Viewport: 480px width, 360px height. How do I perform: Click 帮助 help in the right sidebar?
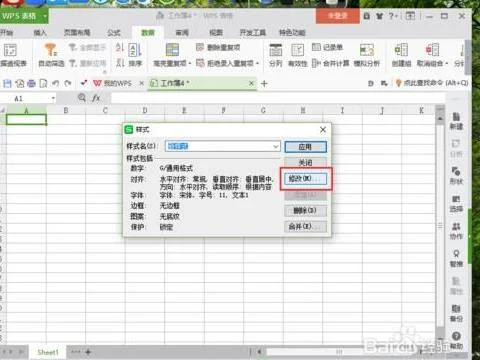click(x=456, y=341)
